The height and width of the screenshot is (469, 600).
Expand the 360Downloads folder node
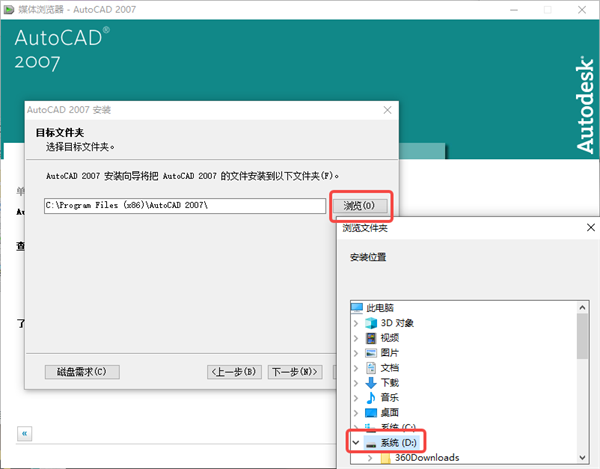click(370, 458)
